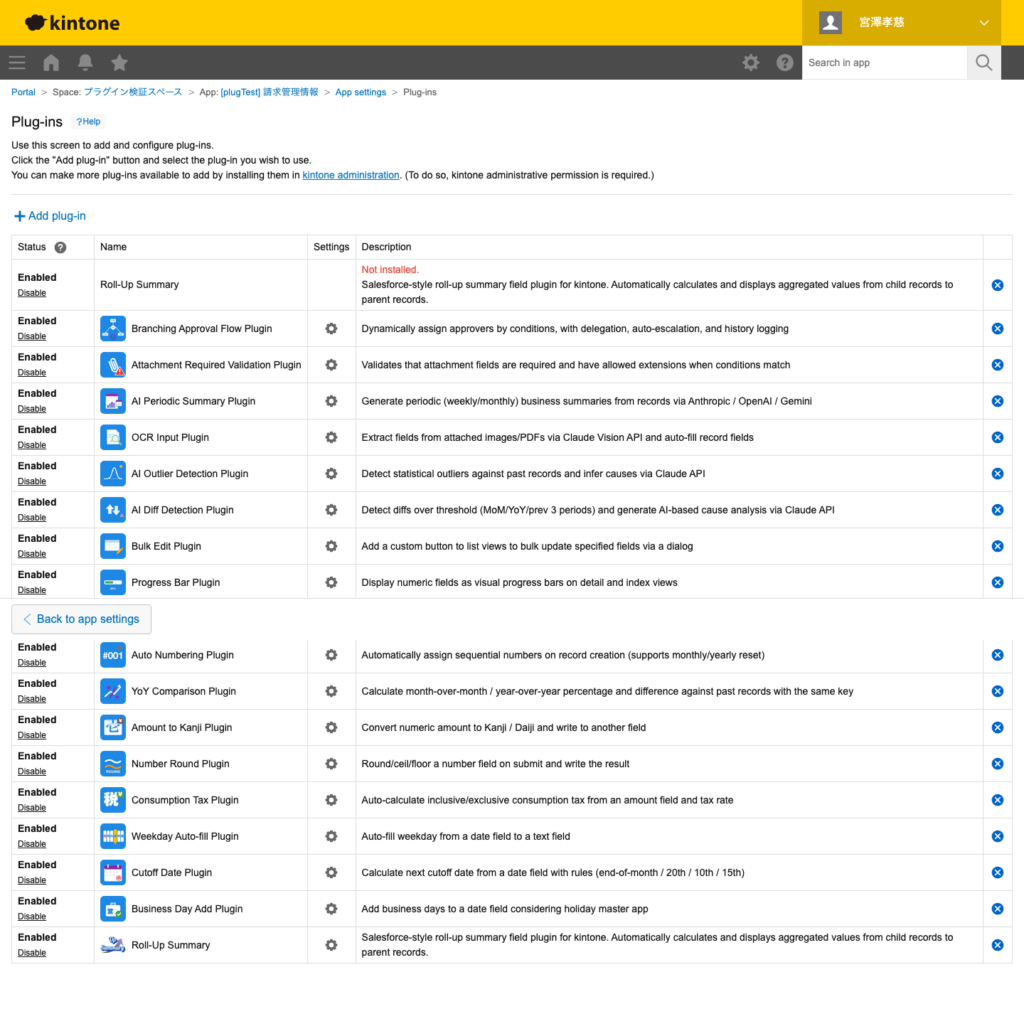This screenshot has height=1009, width=1024.
Task: Open the header settings gear menu
Action: coord(750,63)
